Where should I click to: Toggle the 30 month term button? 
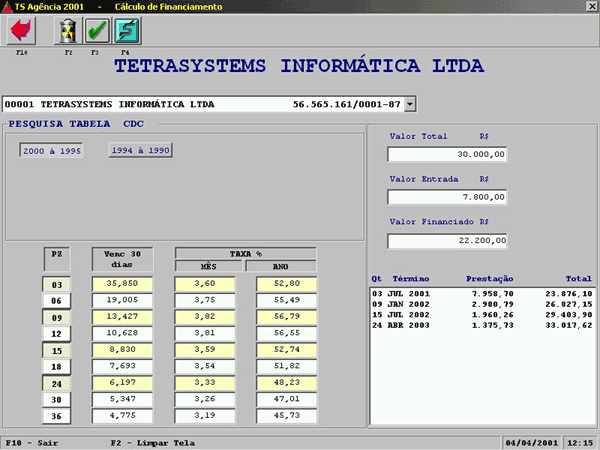[x=56, y=399]
